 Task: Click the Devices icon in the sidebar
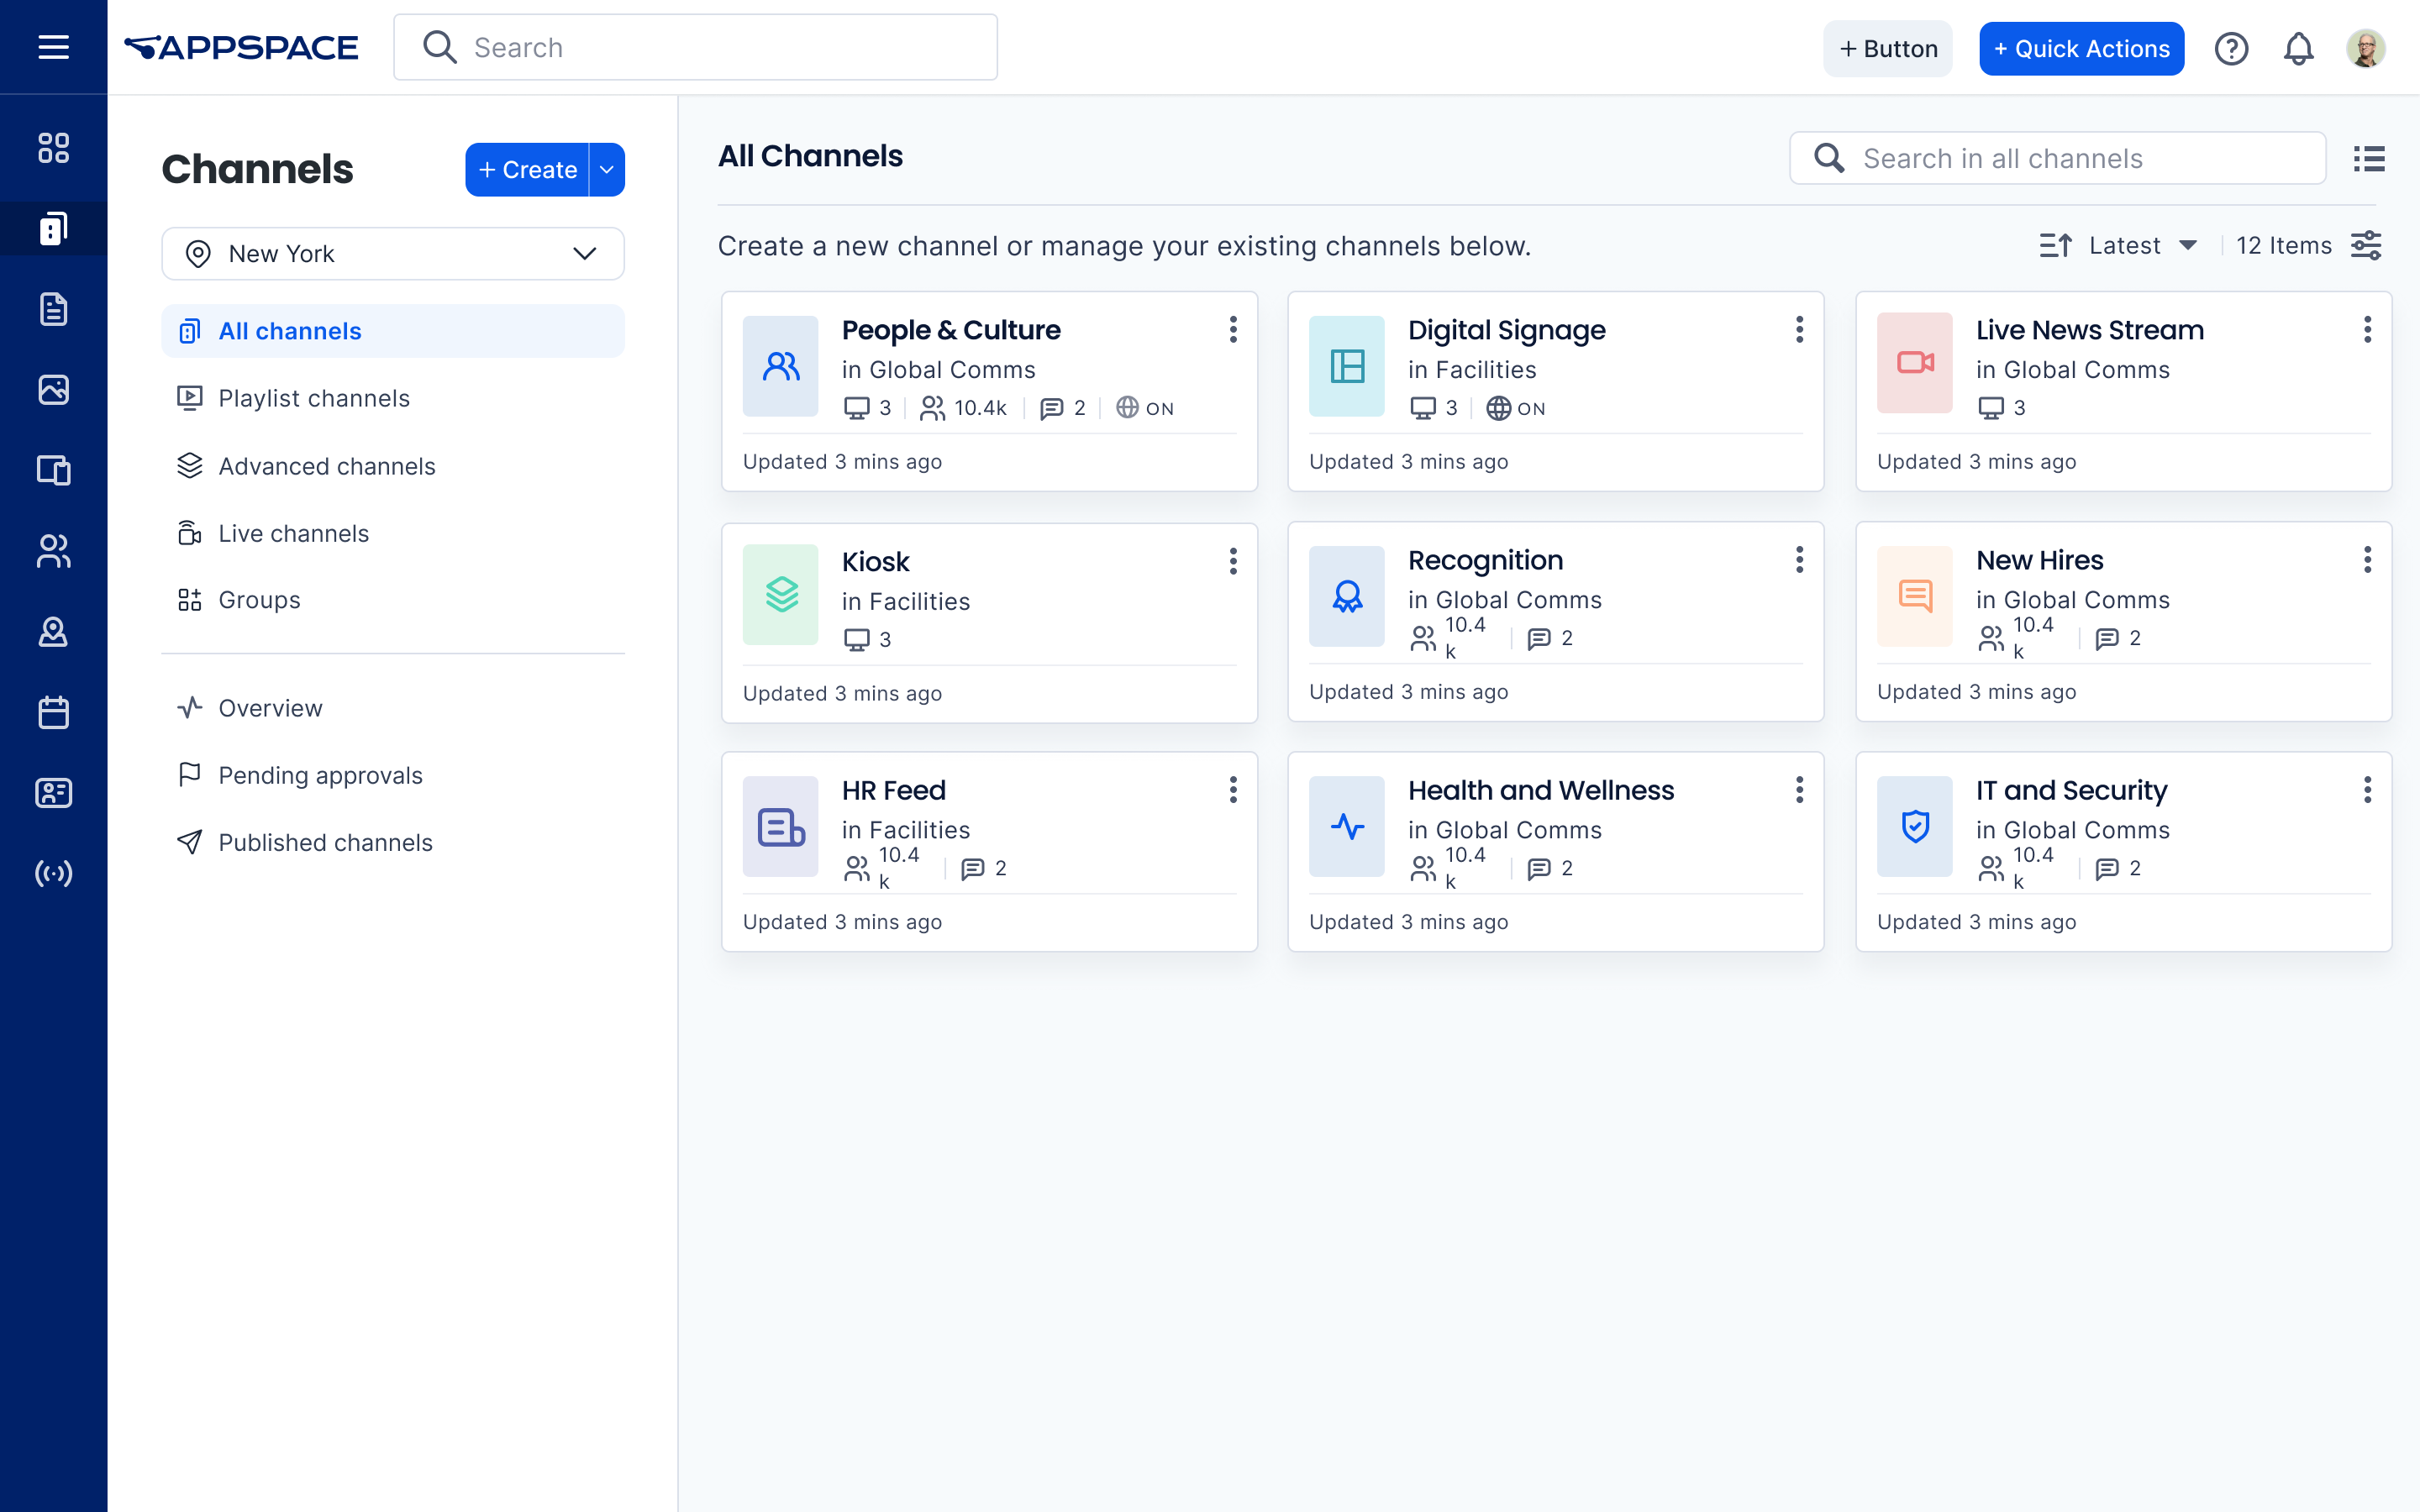tap(53, 471)
